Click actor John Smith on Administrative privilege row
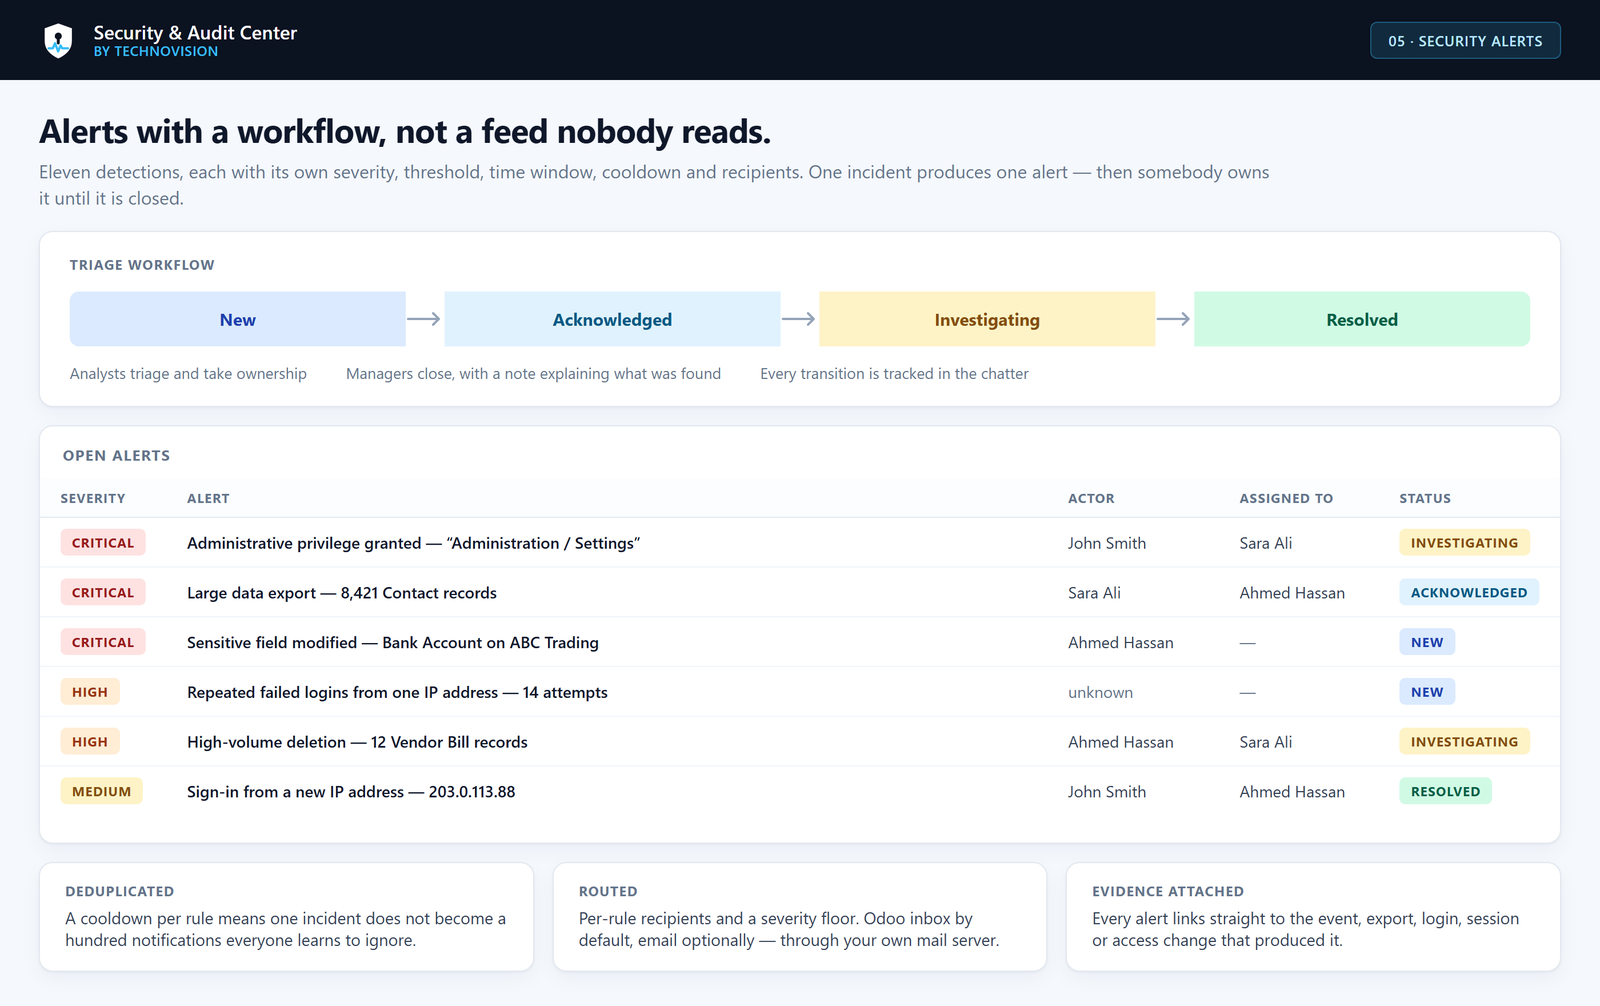 click(x=1107, y=543)
